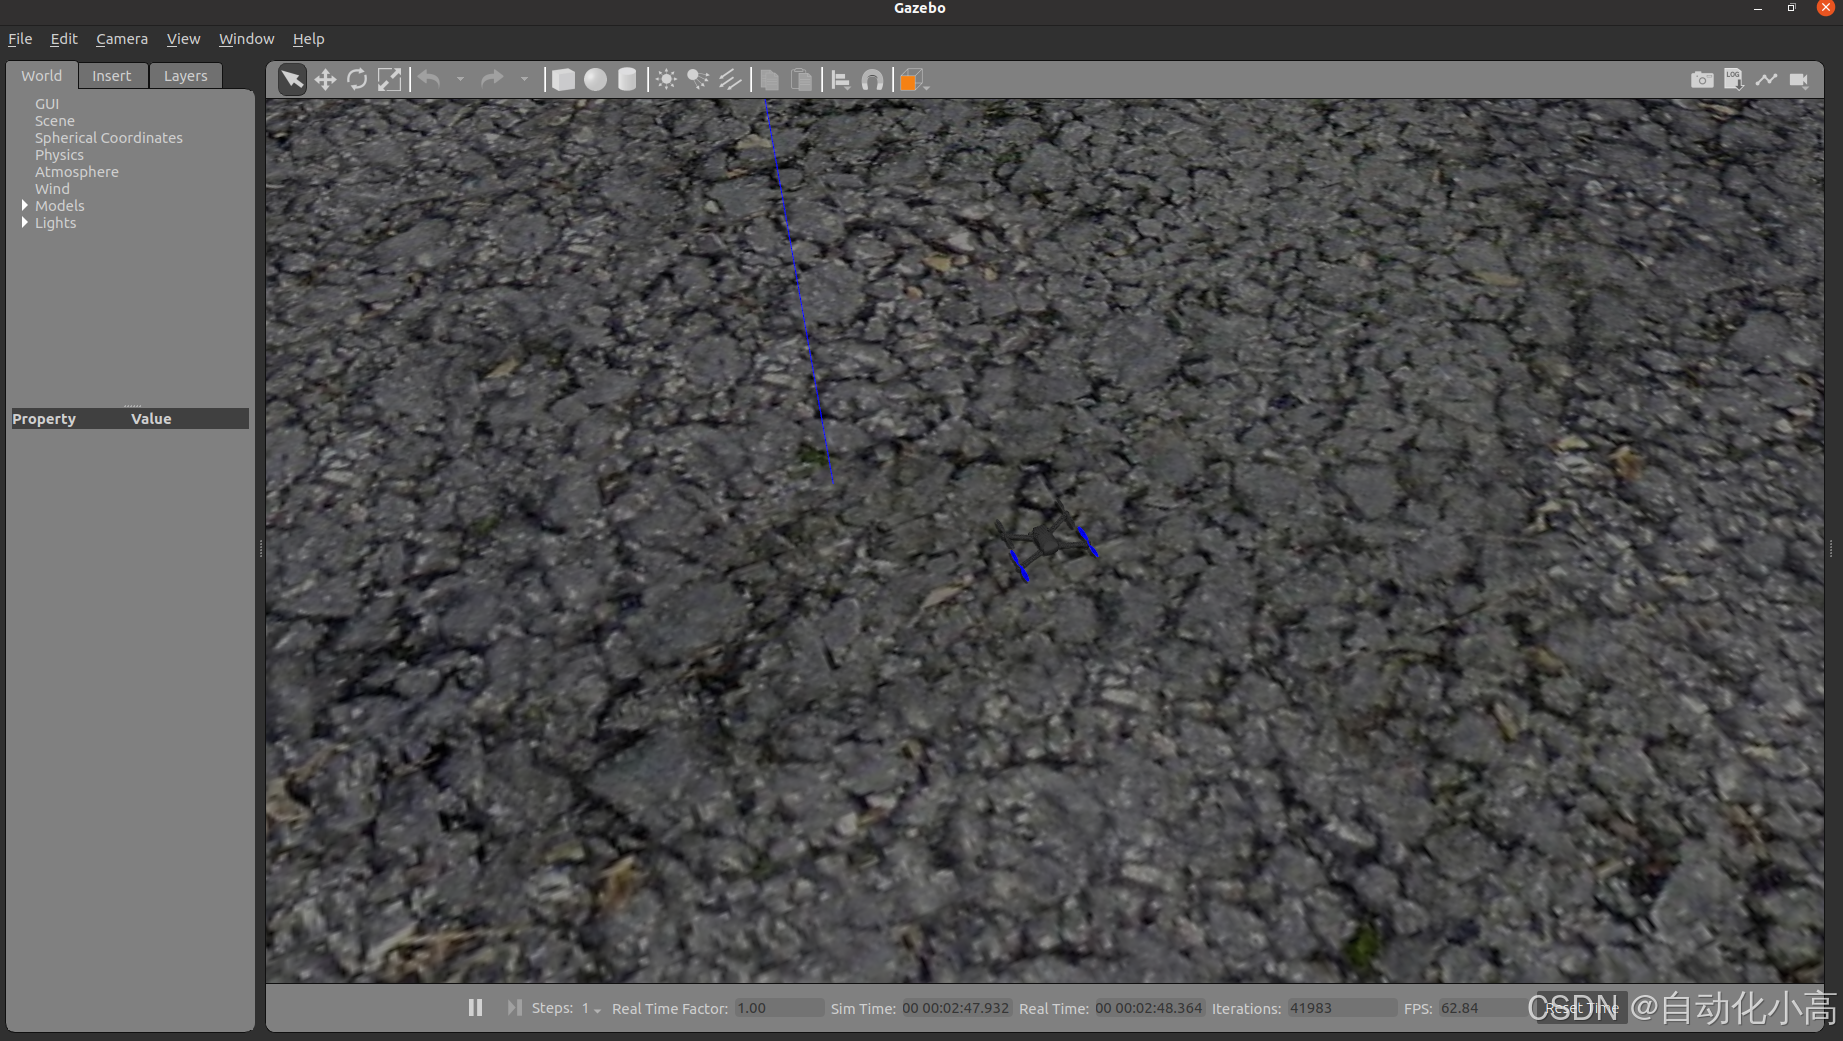This screenshot has width=1843, height=1041.
Task: Click the redo arrow icon
Action: 492,79
